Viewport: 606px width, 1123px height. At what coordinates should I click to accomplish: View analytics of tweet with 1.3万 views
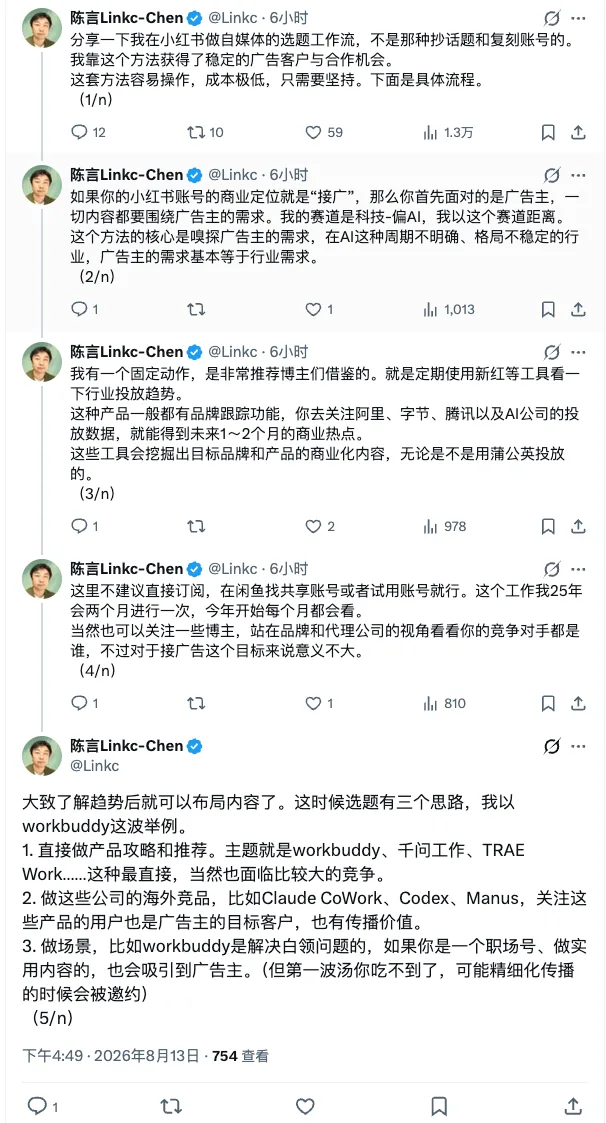[448, 132]
